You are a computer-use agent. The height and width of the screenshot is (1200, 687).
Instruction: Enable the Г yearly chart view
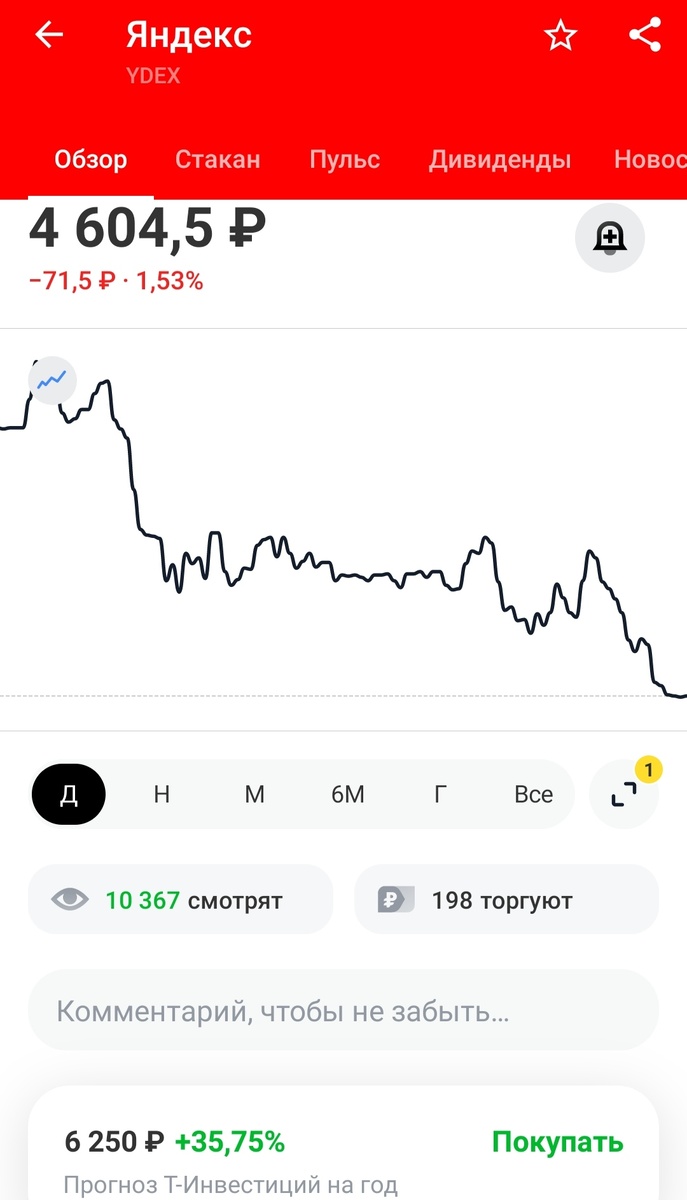(x=440, y=793)
